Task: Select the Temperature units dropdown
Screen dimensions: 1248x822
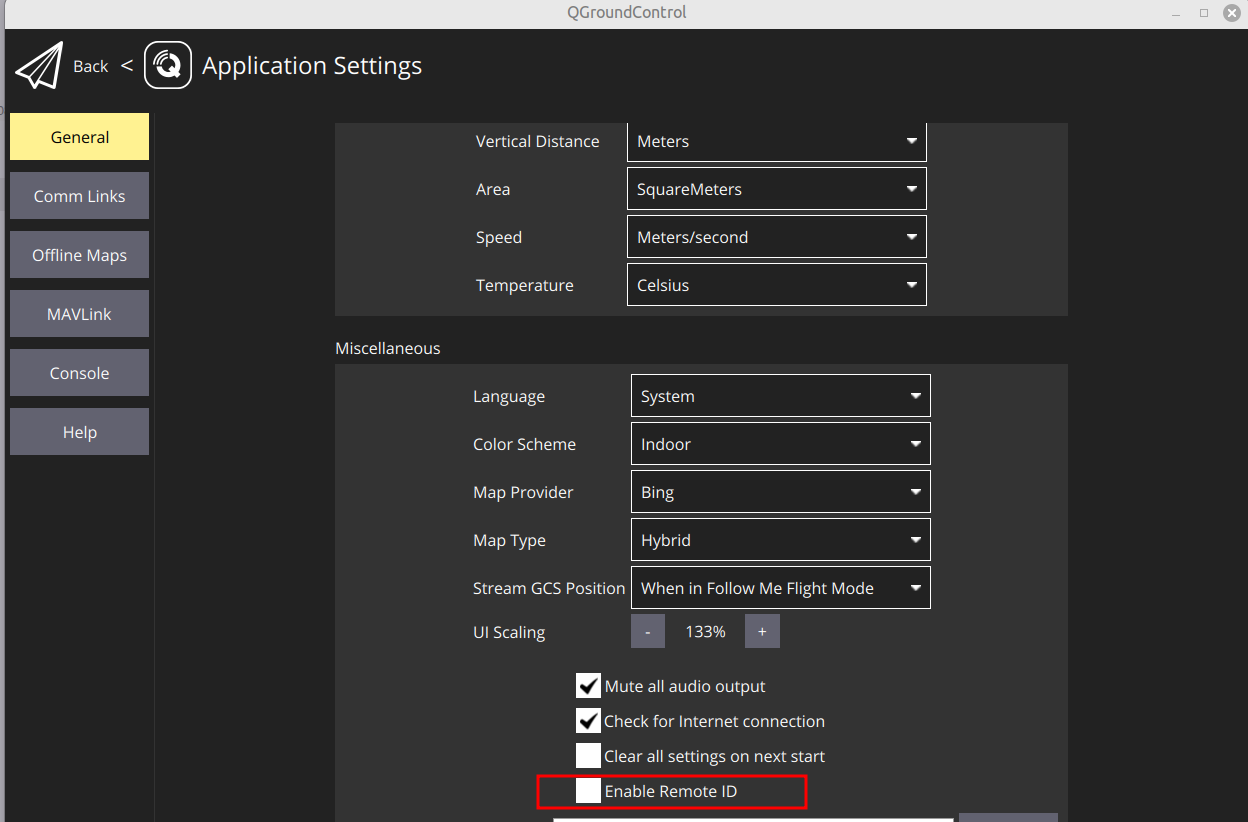Action: pos(777,285)
